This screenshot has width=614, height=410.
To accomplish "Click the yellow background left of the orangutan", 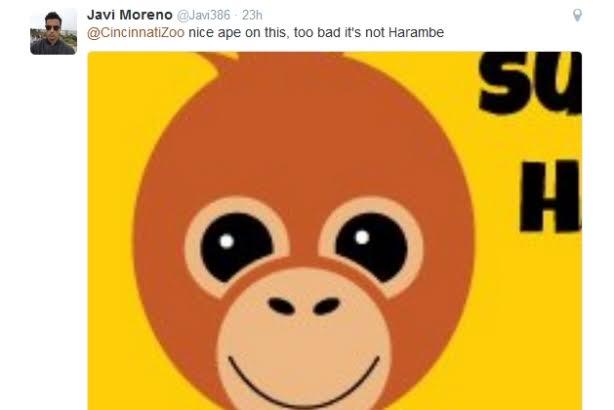I will coord(114,235).
